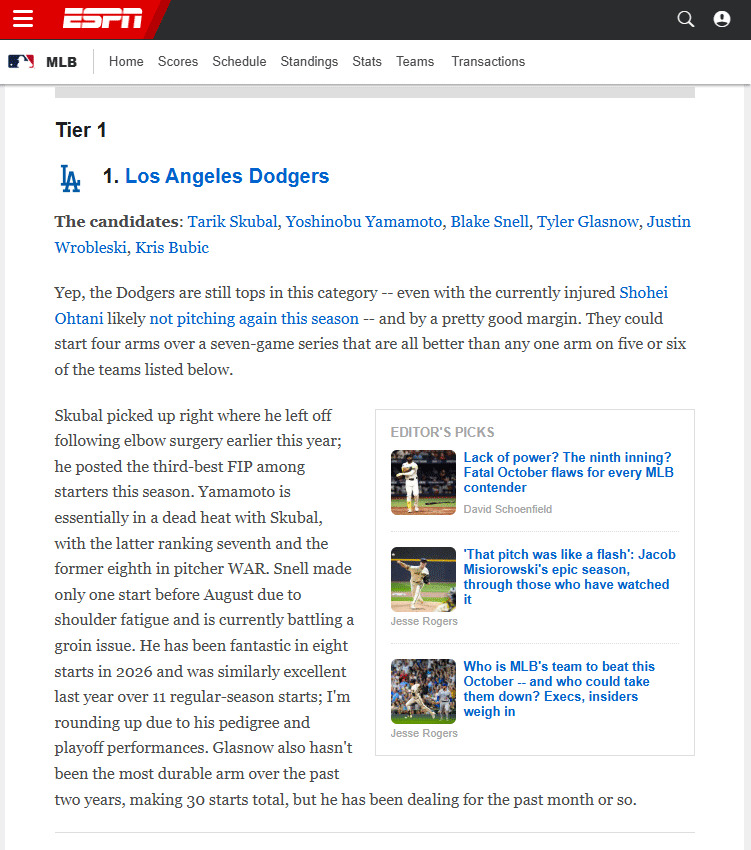This screenshot has width=751, height=850.
Task: Click the MLB league logo icon
Action: point(21,62)
